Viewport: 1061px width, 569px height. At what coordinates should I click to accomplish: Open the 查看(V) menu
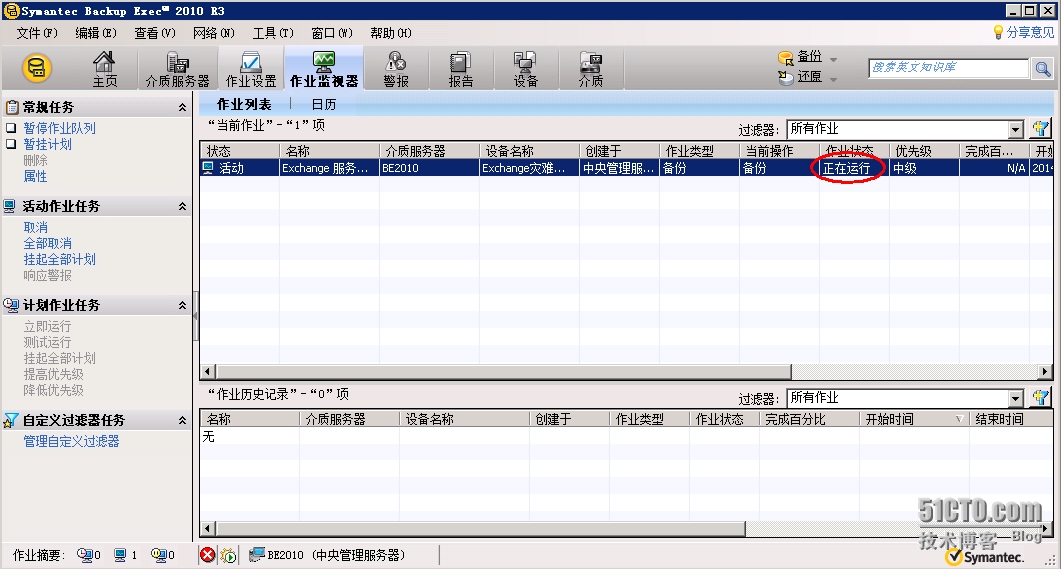click(x=154, y=32)
